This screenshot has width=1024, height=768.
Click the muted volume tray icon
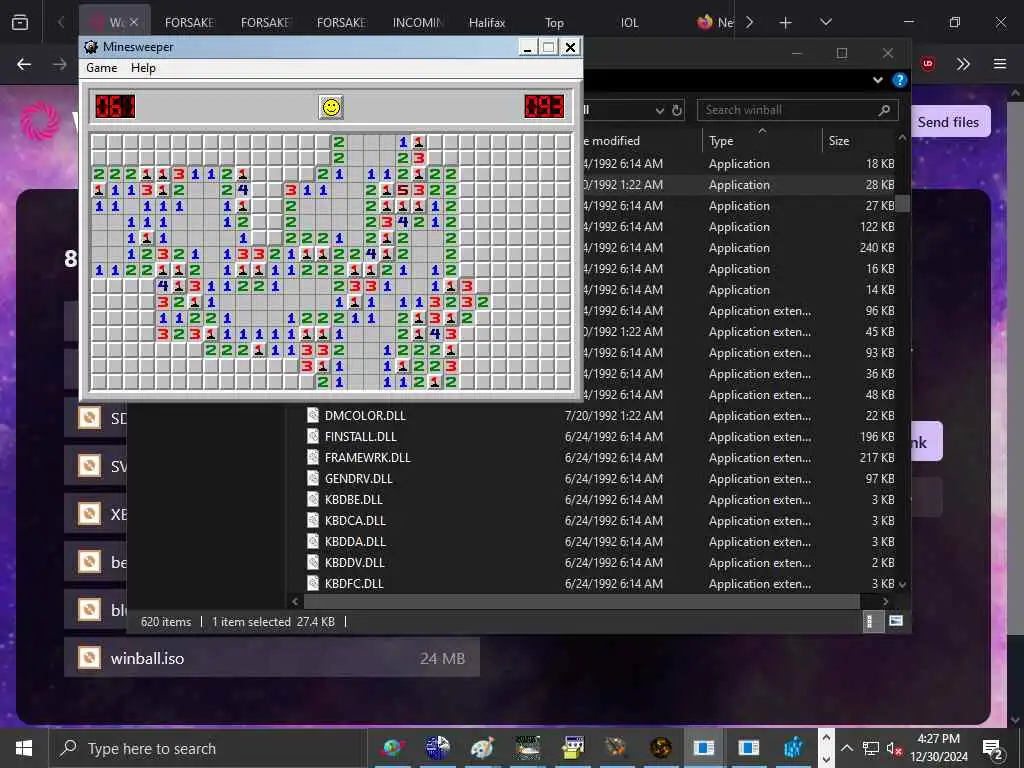[x=893, y=748]
